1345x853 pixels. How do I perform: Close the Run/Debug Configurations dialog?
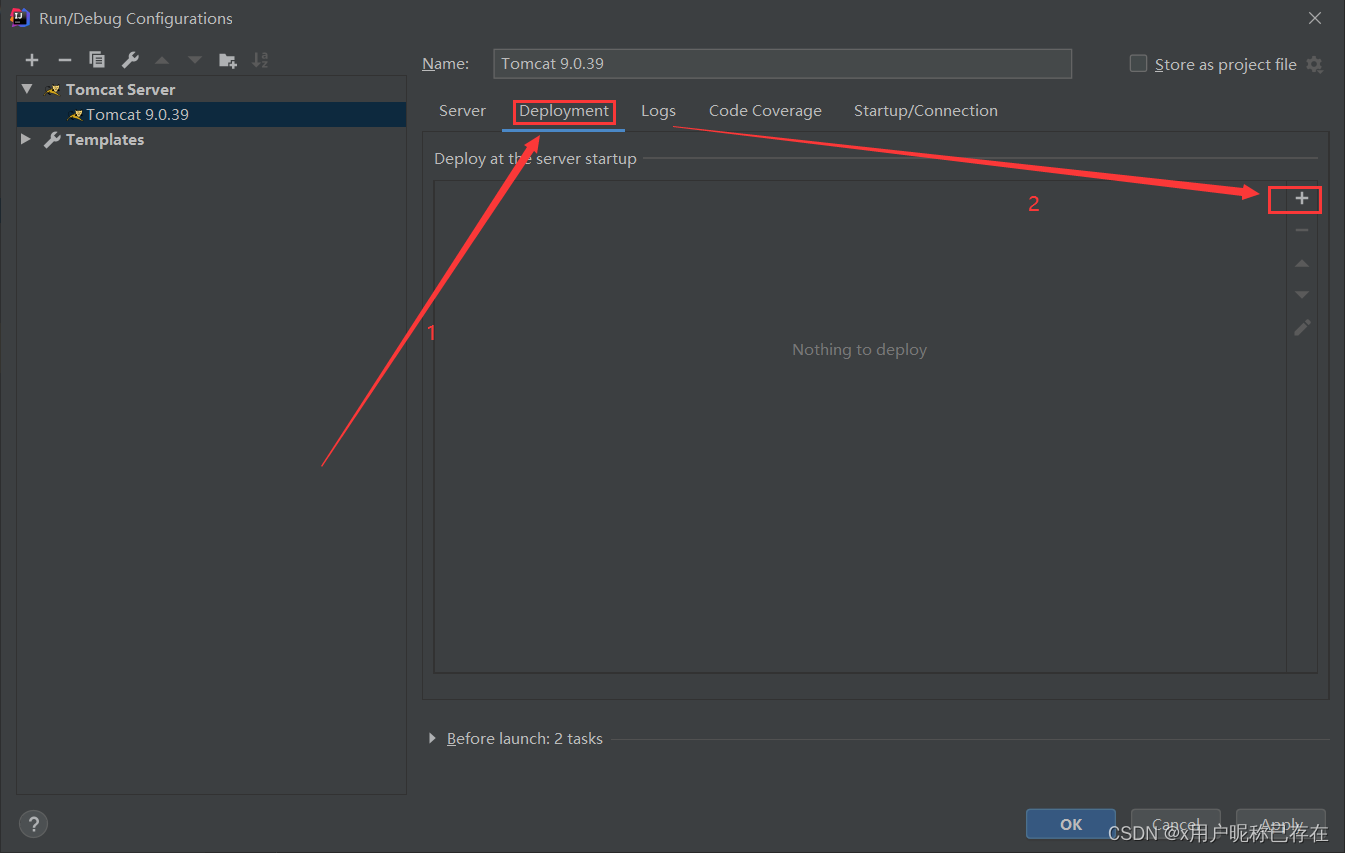1315,18
